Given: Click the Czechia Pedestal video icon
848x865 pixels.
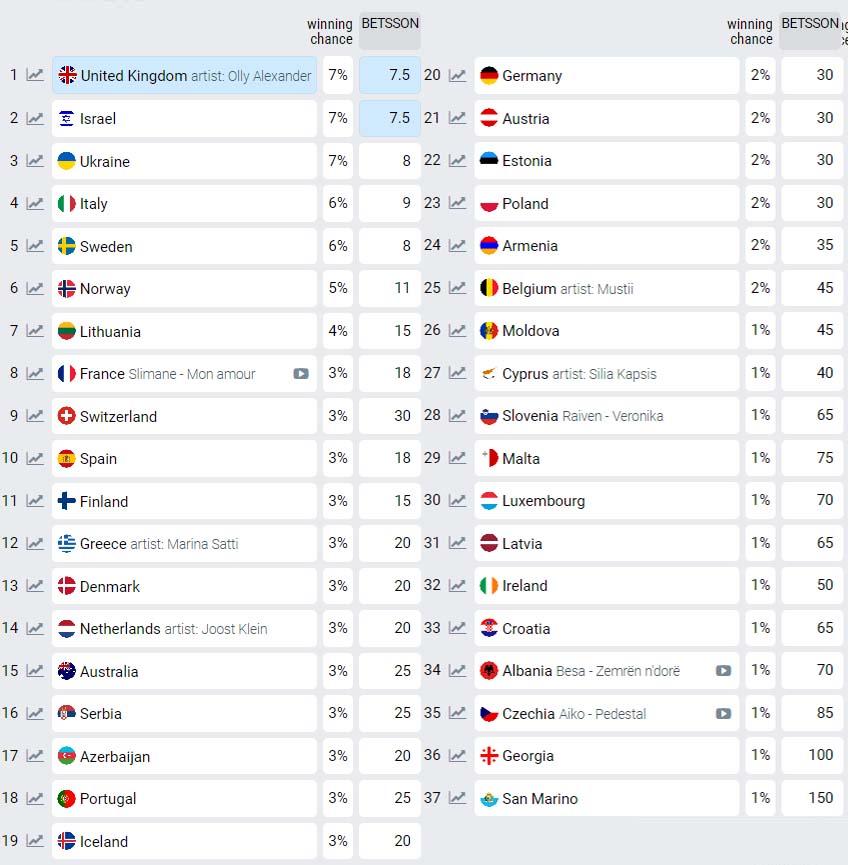Looking at the screenshot, I should 723,713.
